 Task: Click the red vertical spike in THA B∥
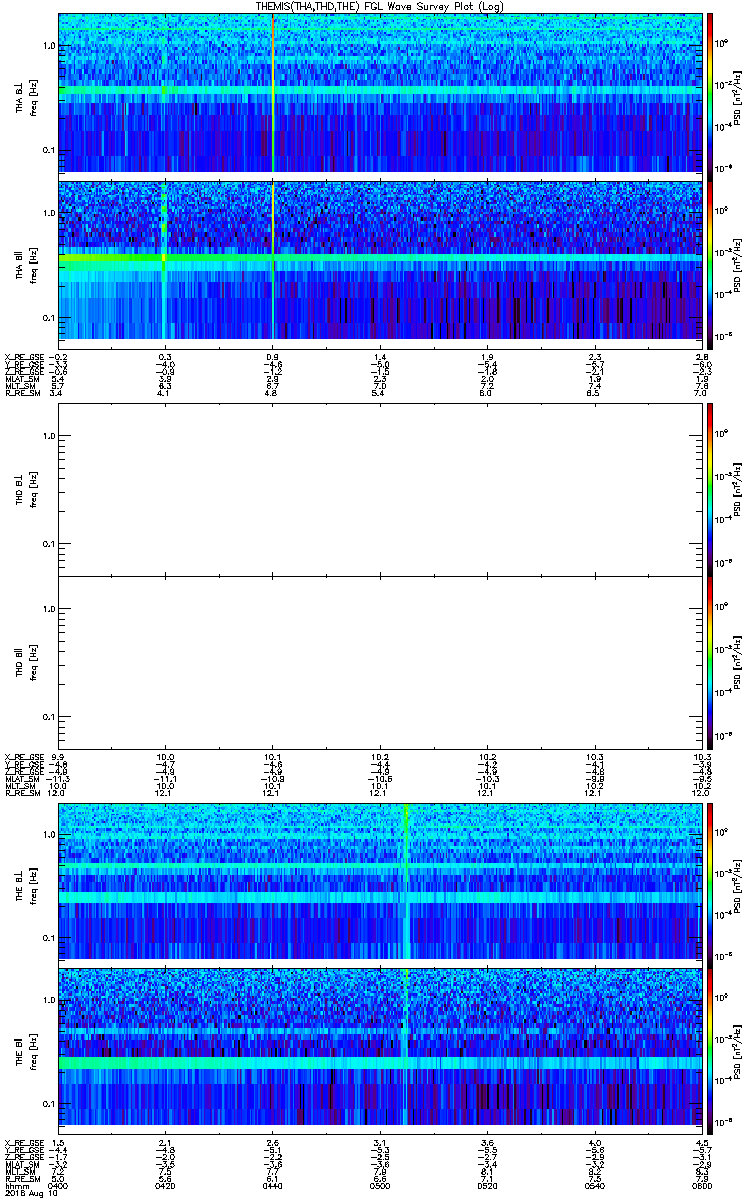point(272,260)
